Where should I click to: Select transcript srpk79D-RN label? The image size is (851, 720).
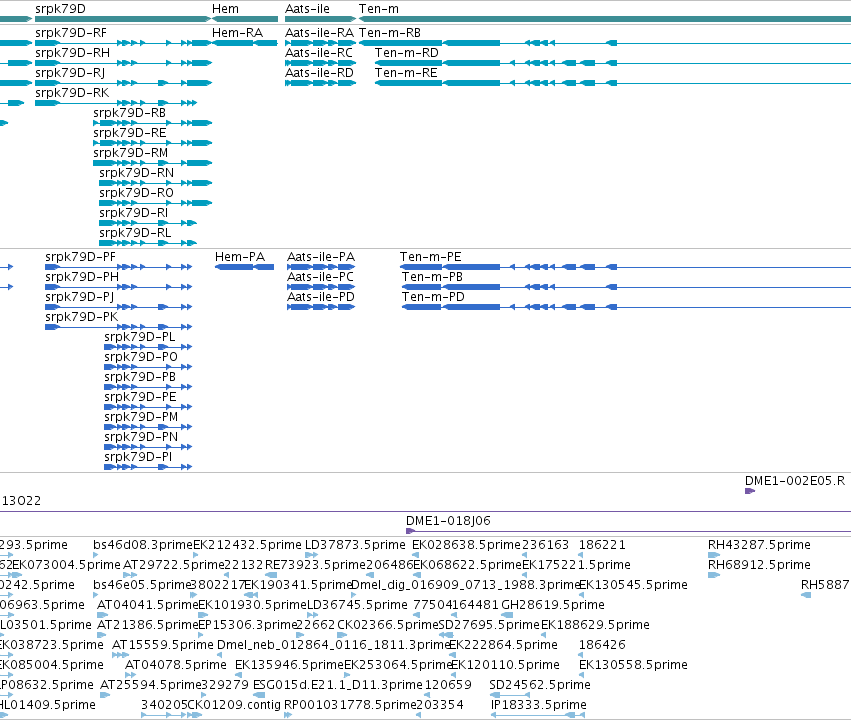136,173
